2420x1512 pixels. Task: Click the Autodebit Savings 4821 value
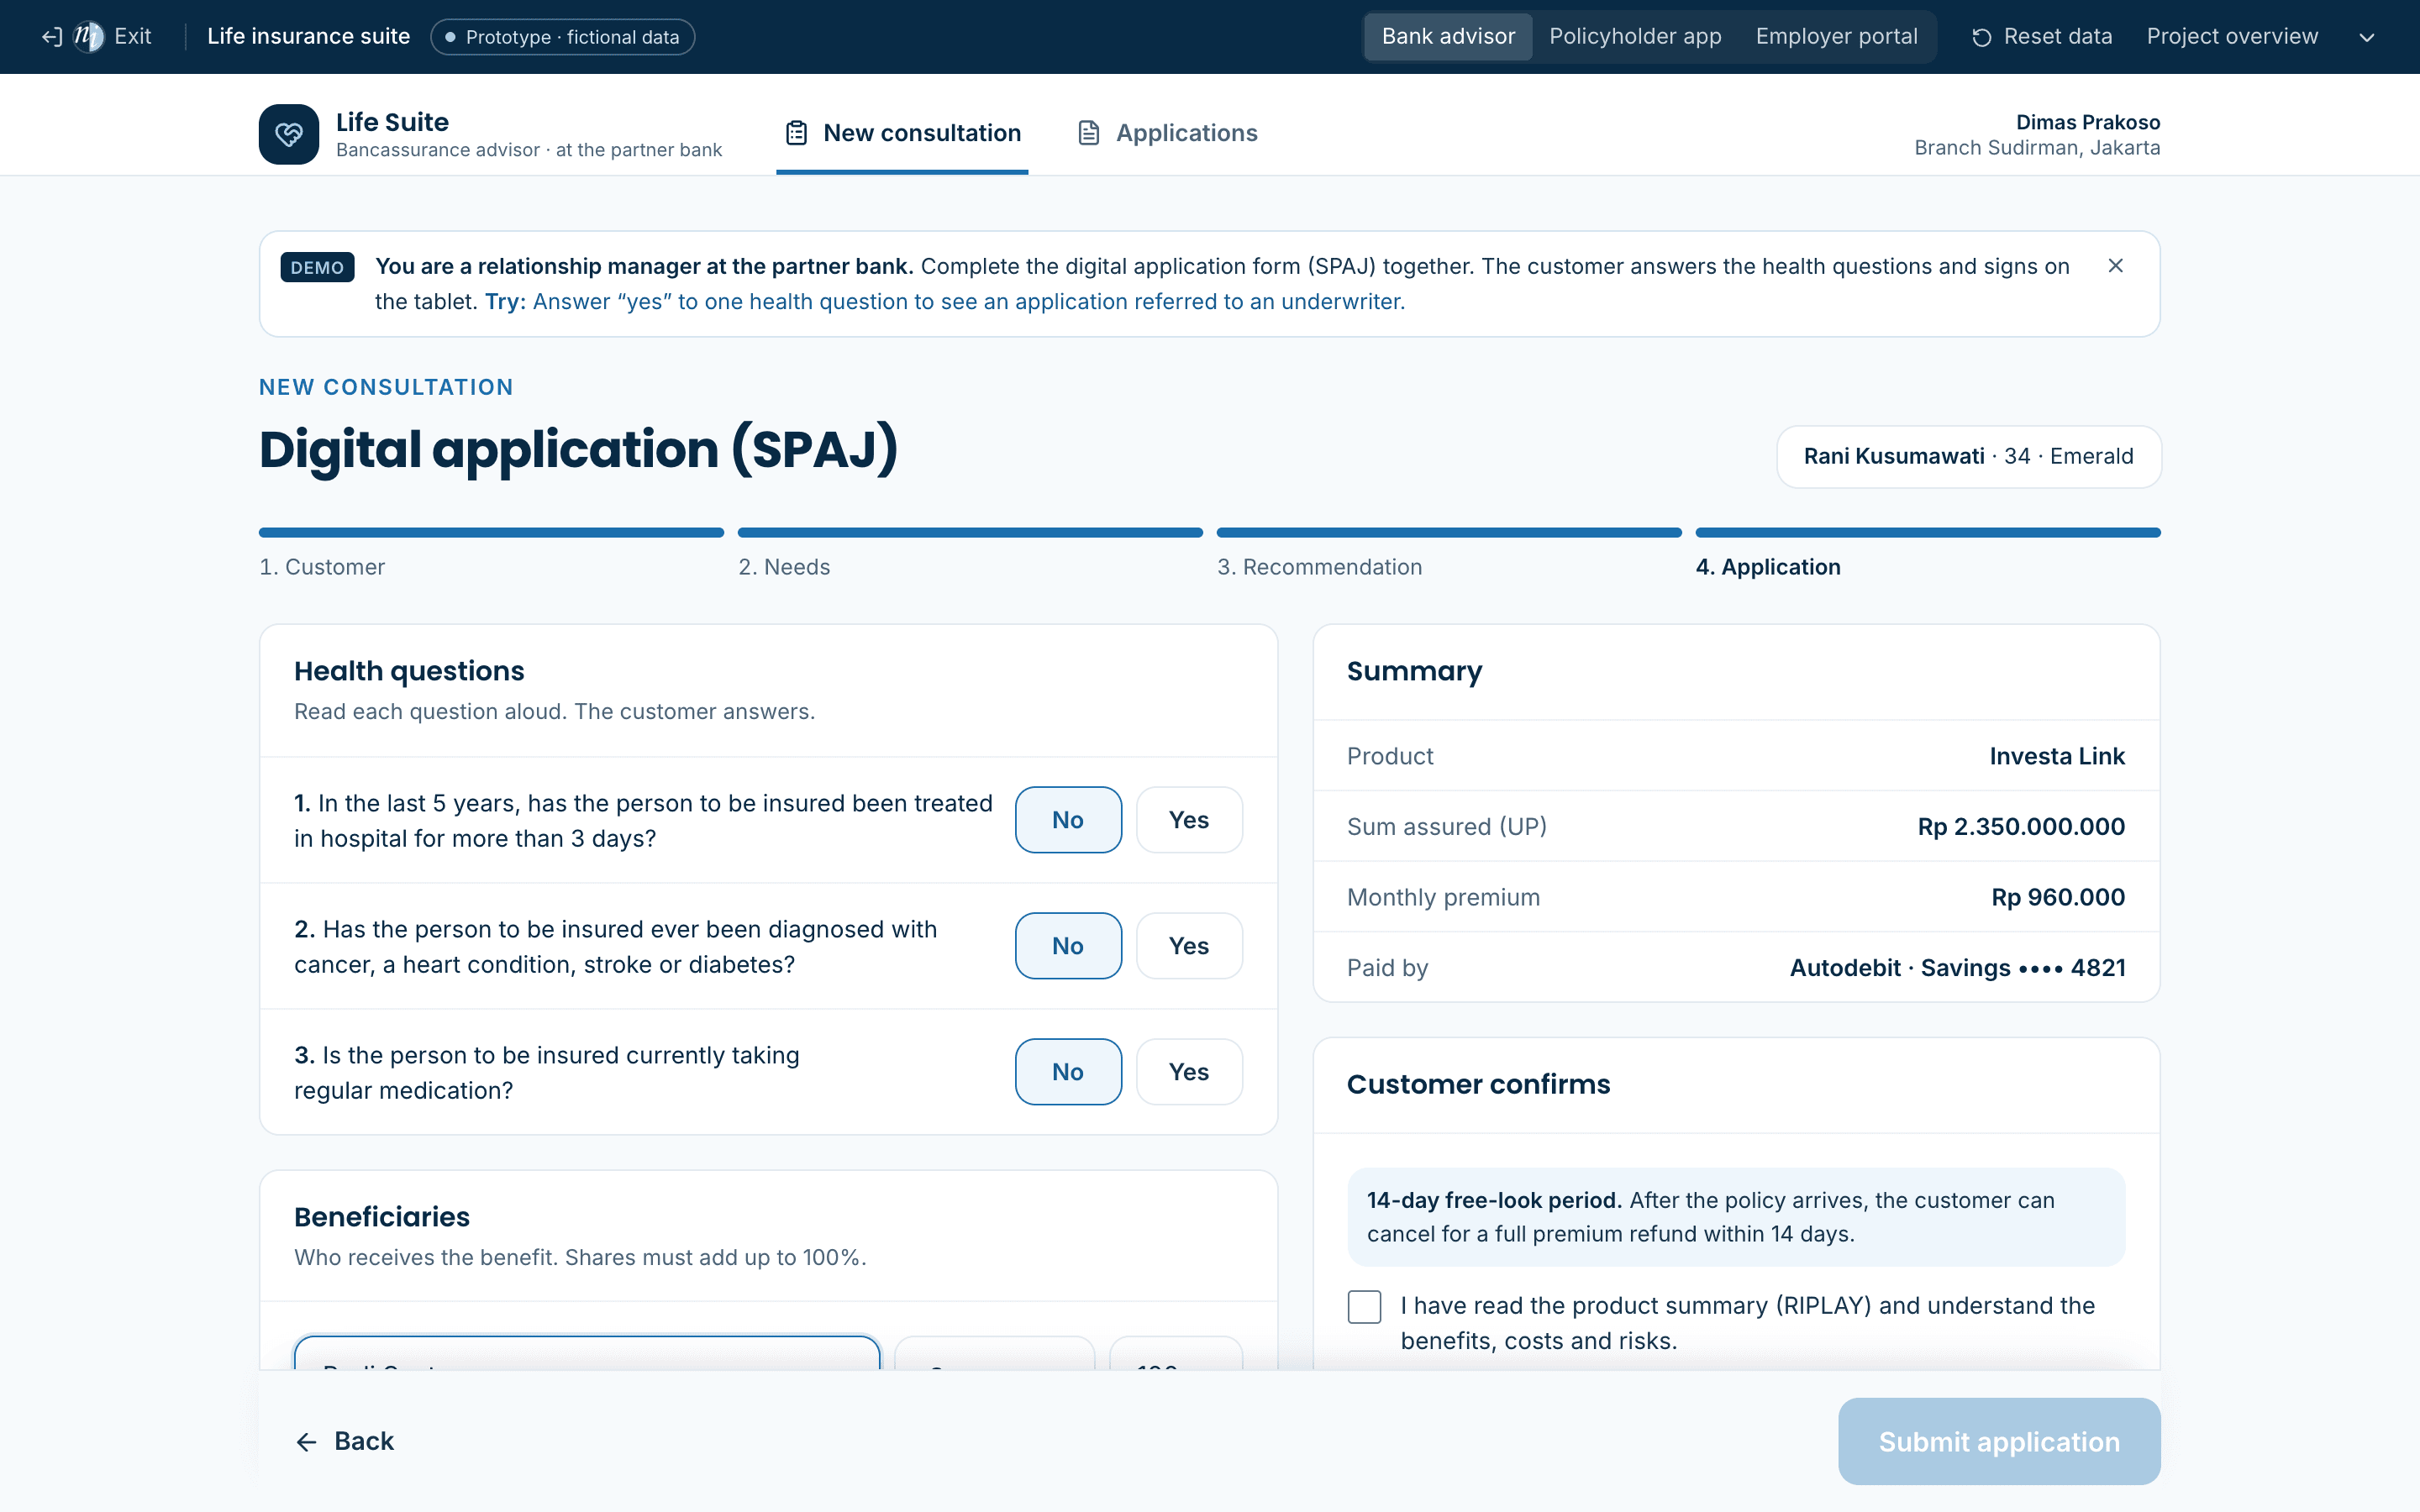coord(1957,968)
